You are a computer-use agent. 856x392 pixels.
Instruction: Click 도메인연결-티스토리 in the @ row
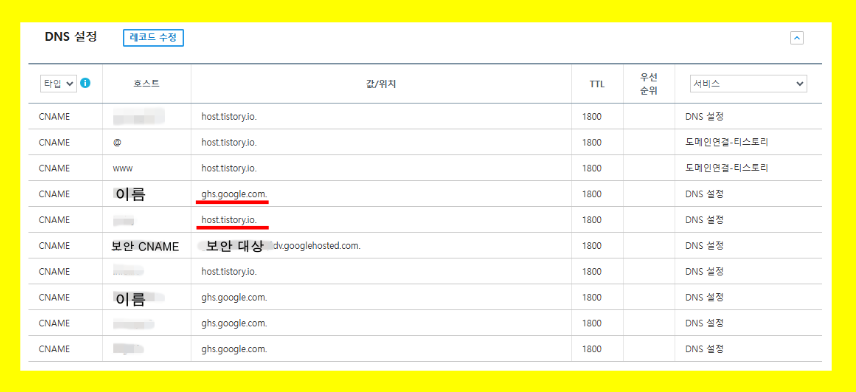(727, 142)
